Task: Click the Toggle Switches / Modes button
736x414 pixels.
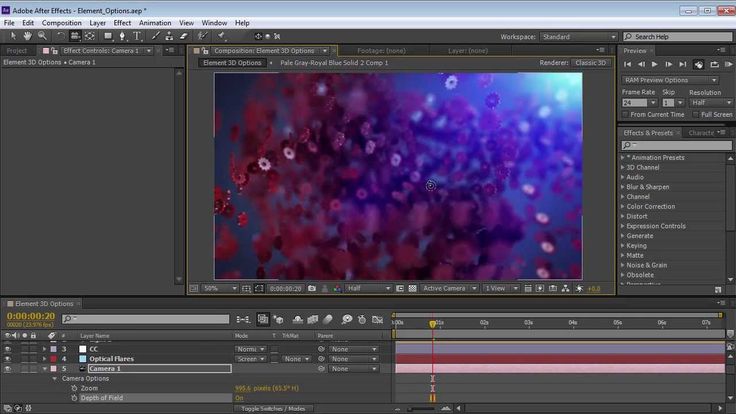Action: 273,409
